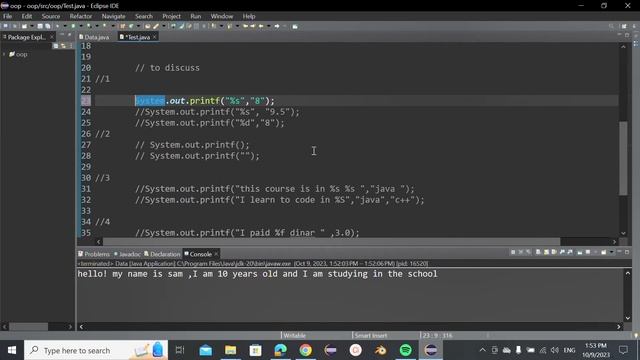Click the editor vertical scrollbar thumb
640x360 pixels.
pyautogui.click(x=623, y=158)
